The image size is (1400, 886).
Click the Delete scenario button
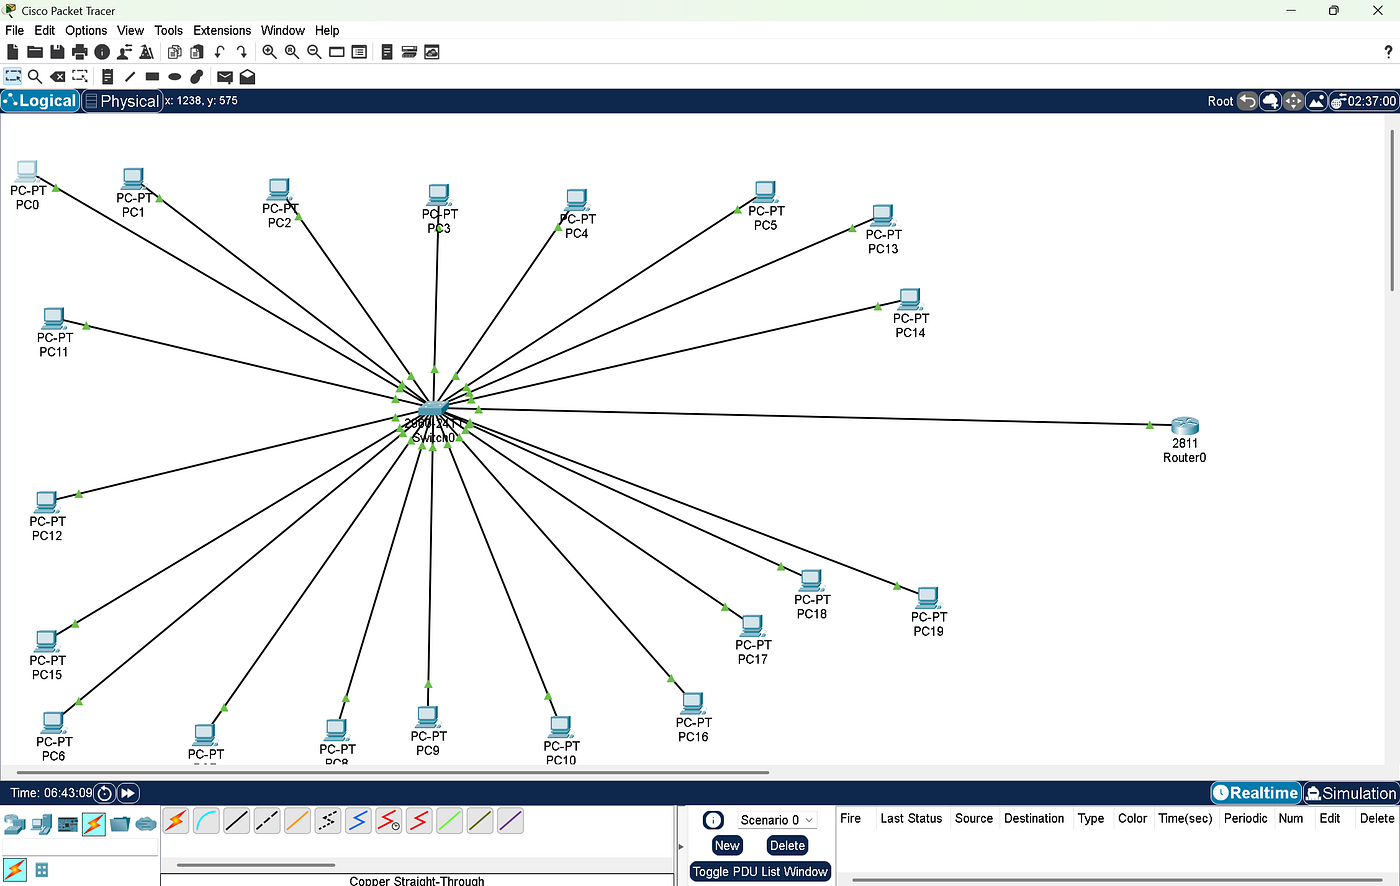click(x=787, y=845)
